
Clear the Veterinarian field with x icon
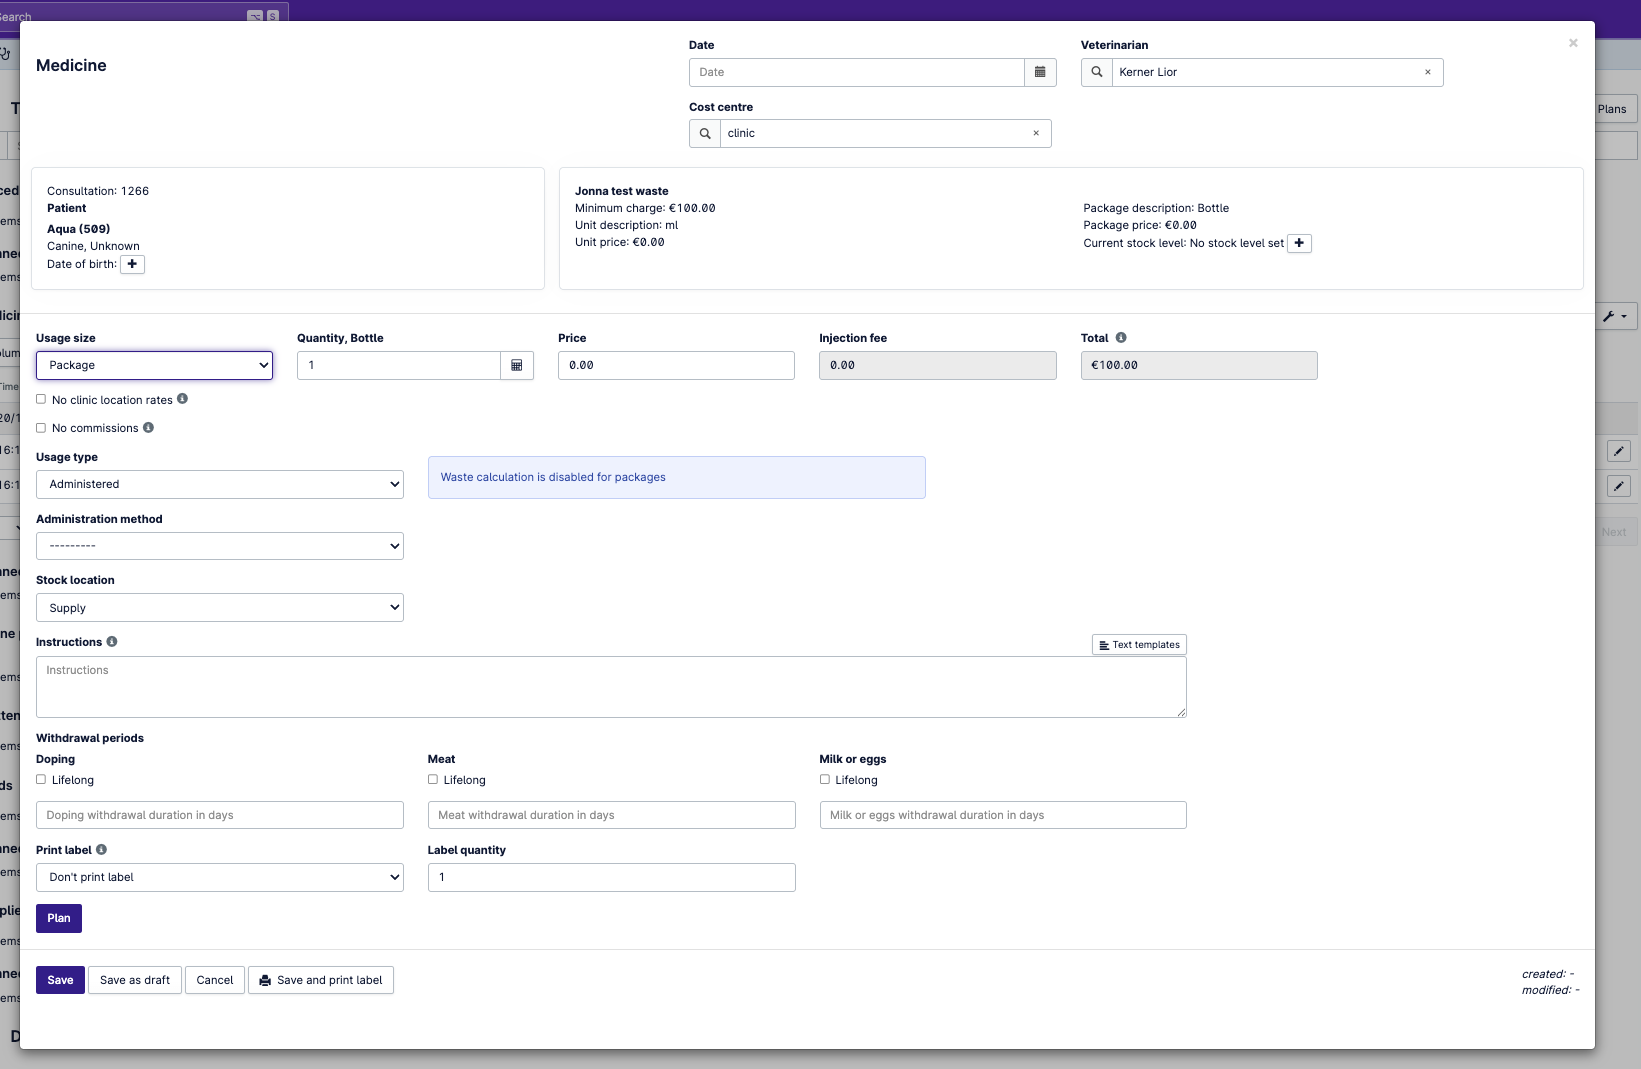[1427, 72]
